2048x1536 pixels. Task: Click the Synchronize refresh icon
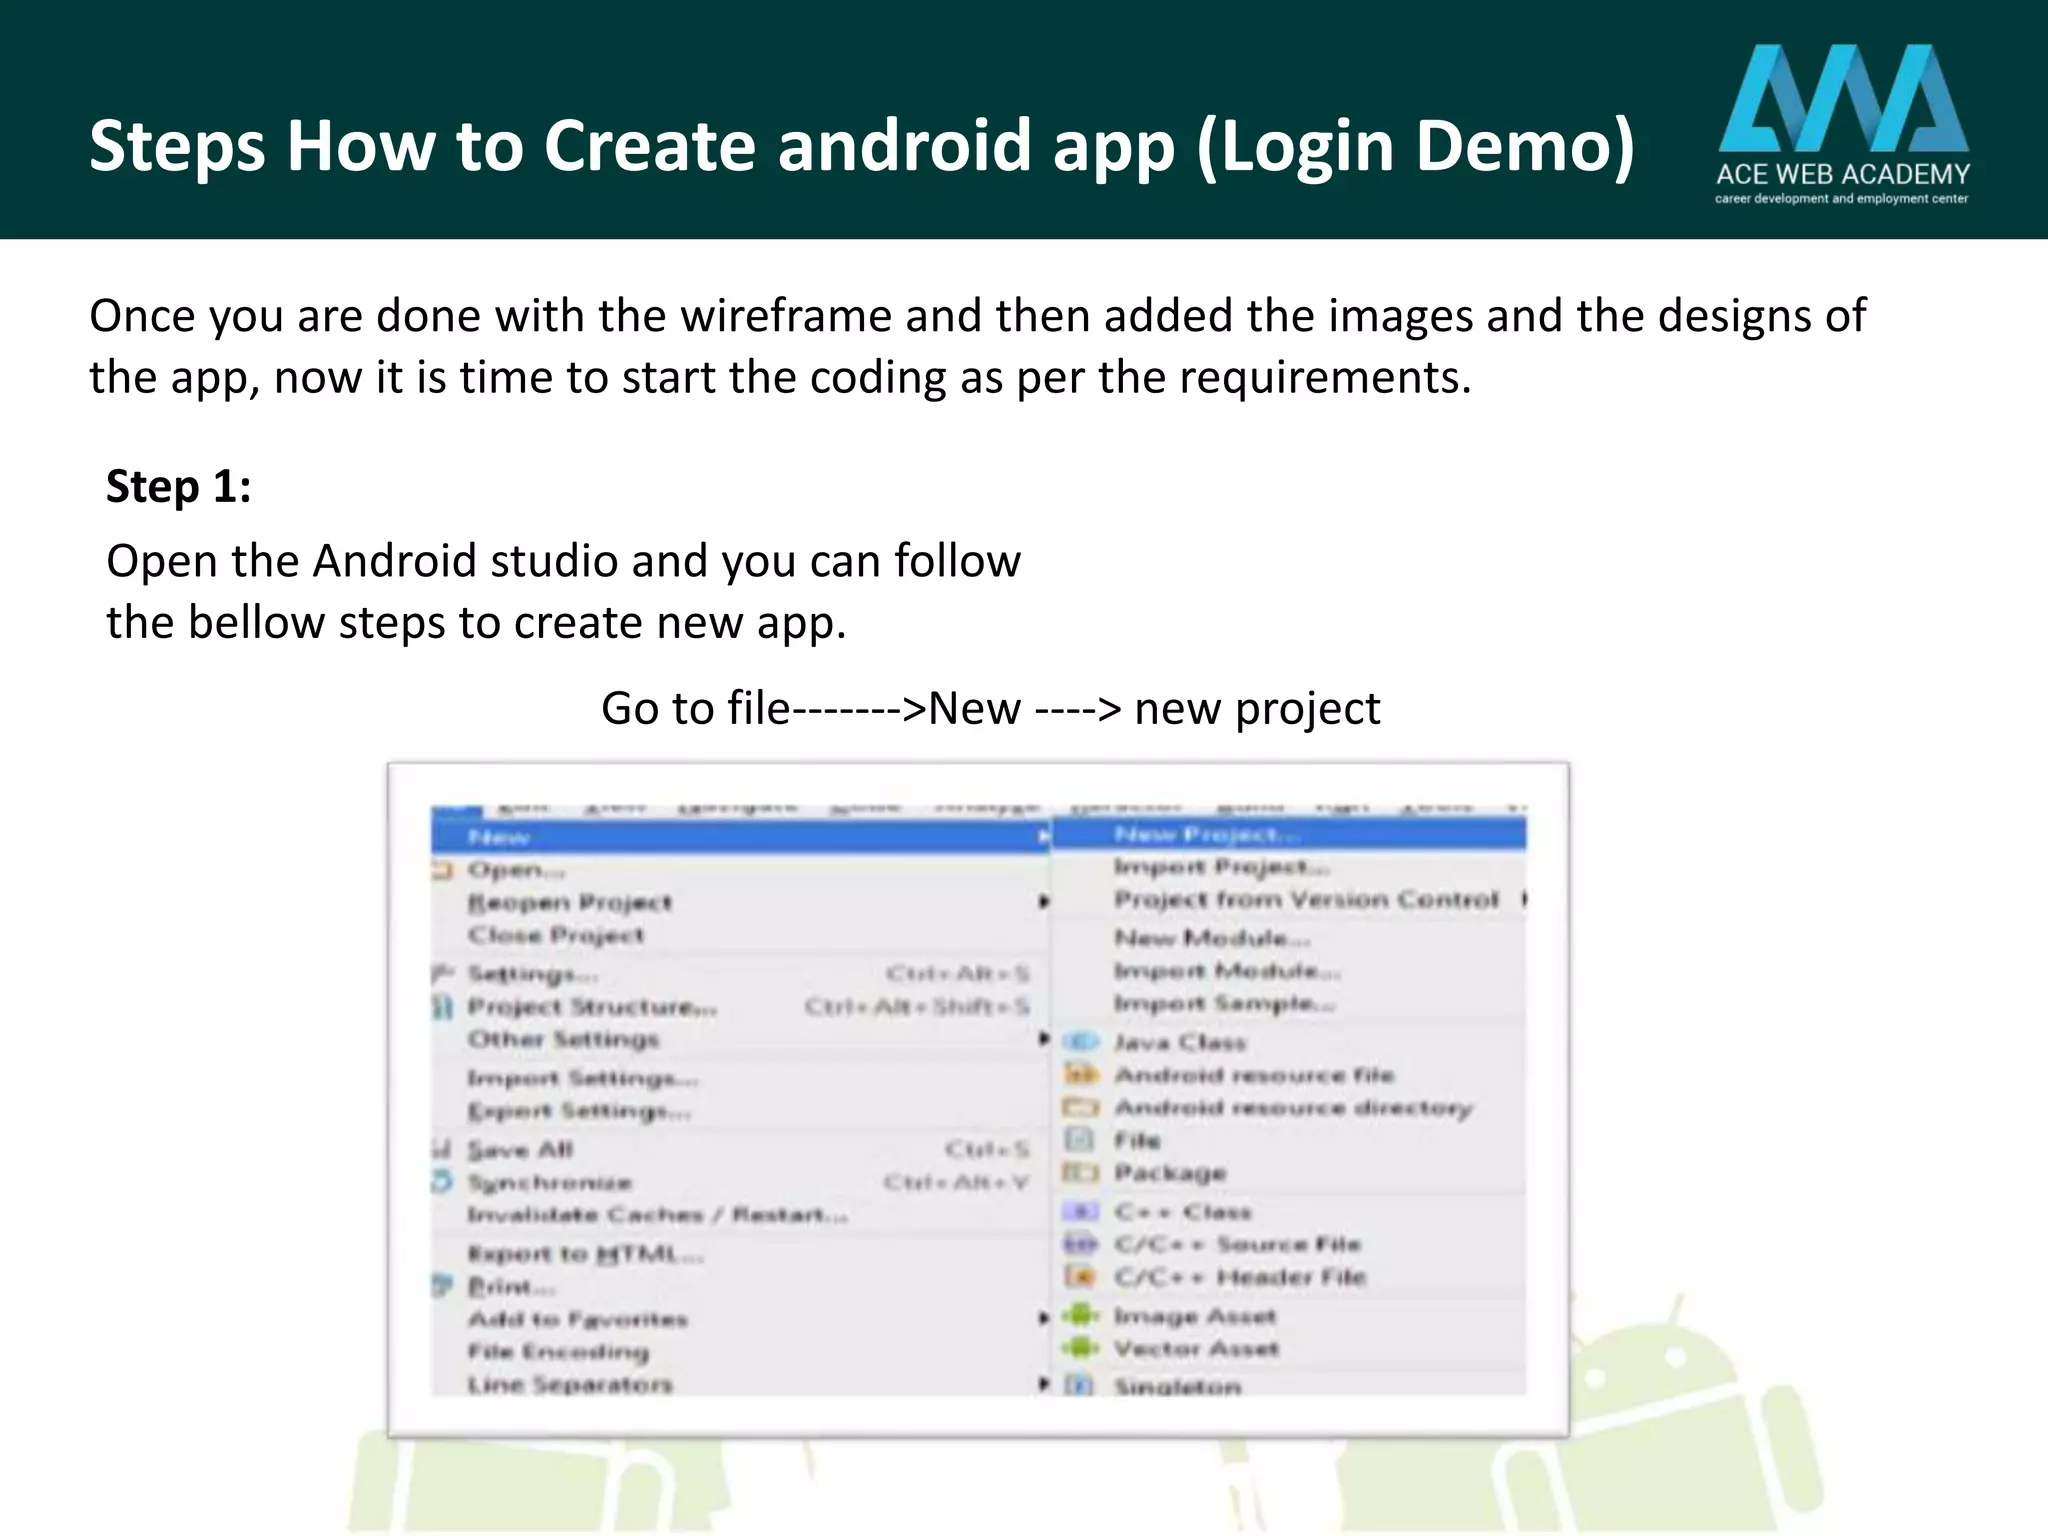442,1182
